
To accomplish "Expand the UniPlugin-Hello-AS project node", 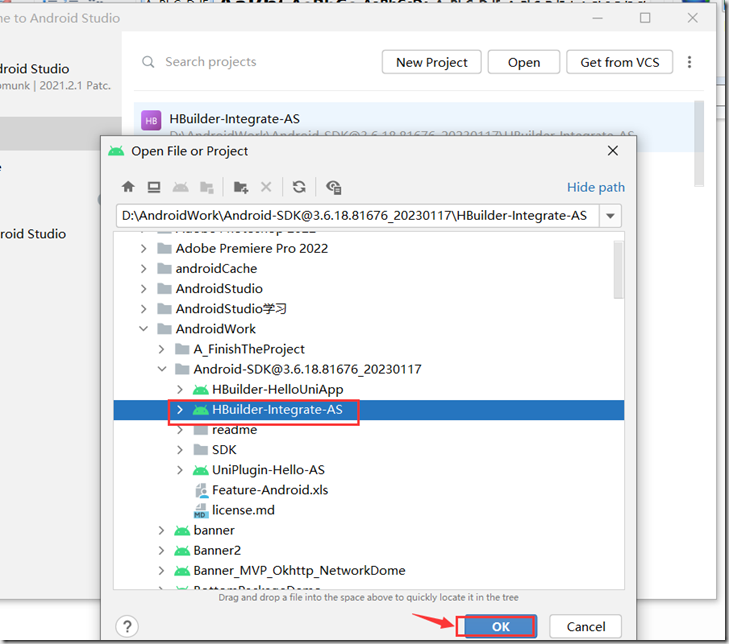I will (x=180, y=470).
